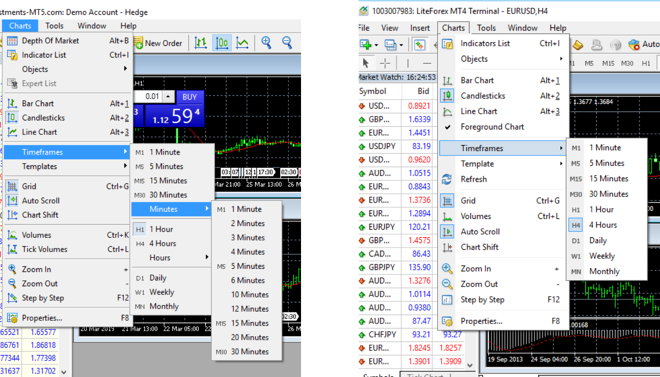Click Refresh in MT4 Charts menu
The image size is (660, 377).
click(x=503, y=179)
